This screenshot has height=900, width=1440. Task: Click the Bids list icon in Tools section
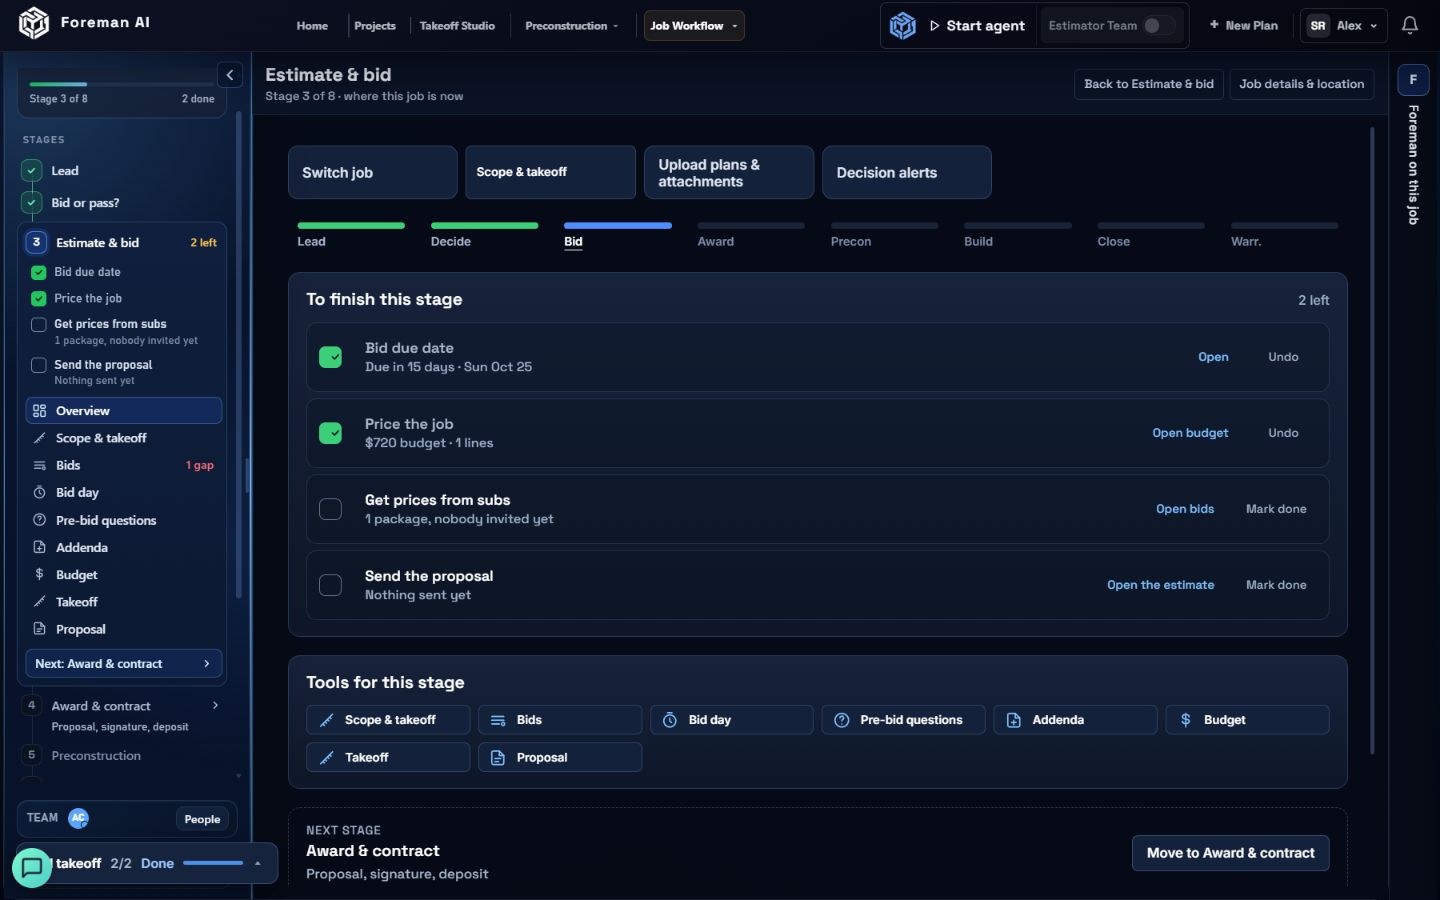498,720
